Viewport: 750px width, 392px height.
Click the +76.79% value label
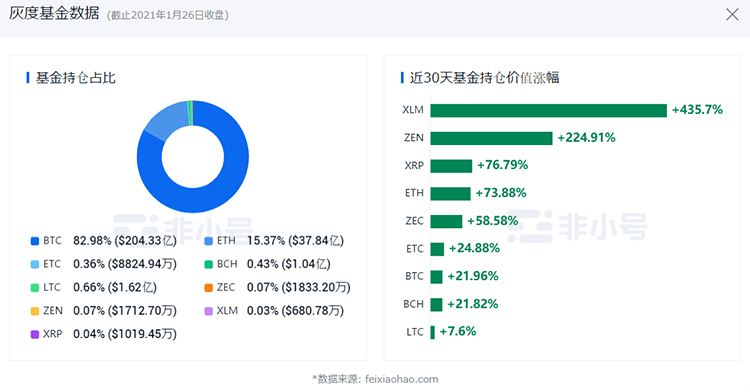[x=502, y=165]
